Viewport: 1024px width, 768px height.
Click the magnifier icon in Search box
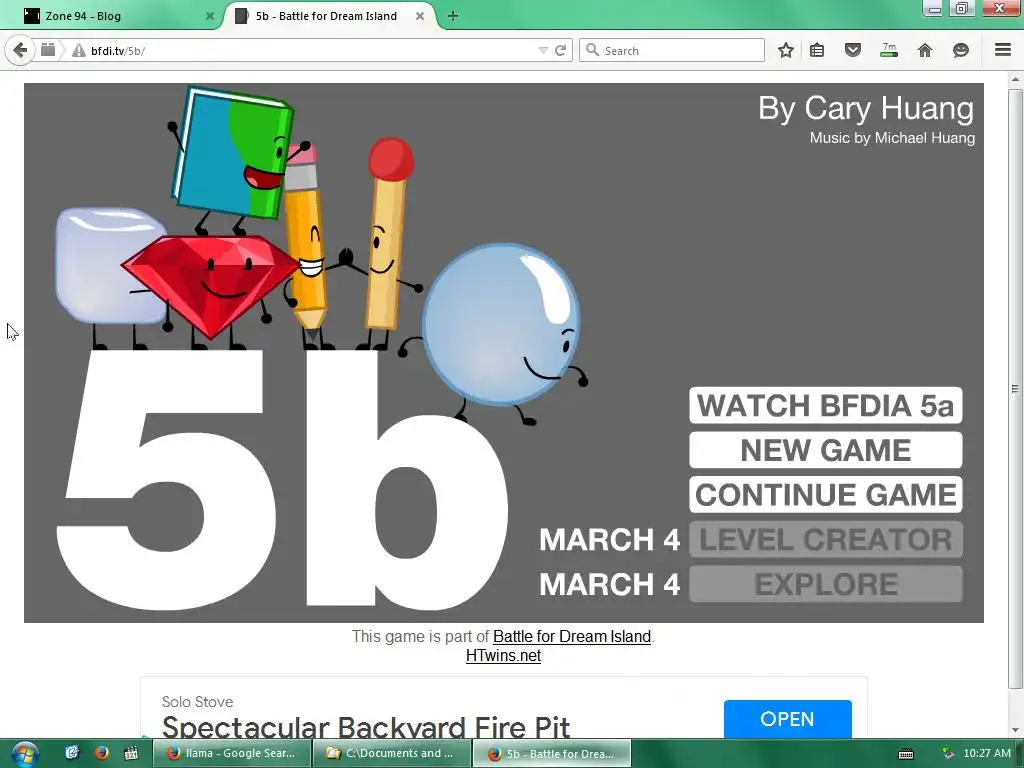(x=592, y=50)
